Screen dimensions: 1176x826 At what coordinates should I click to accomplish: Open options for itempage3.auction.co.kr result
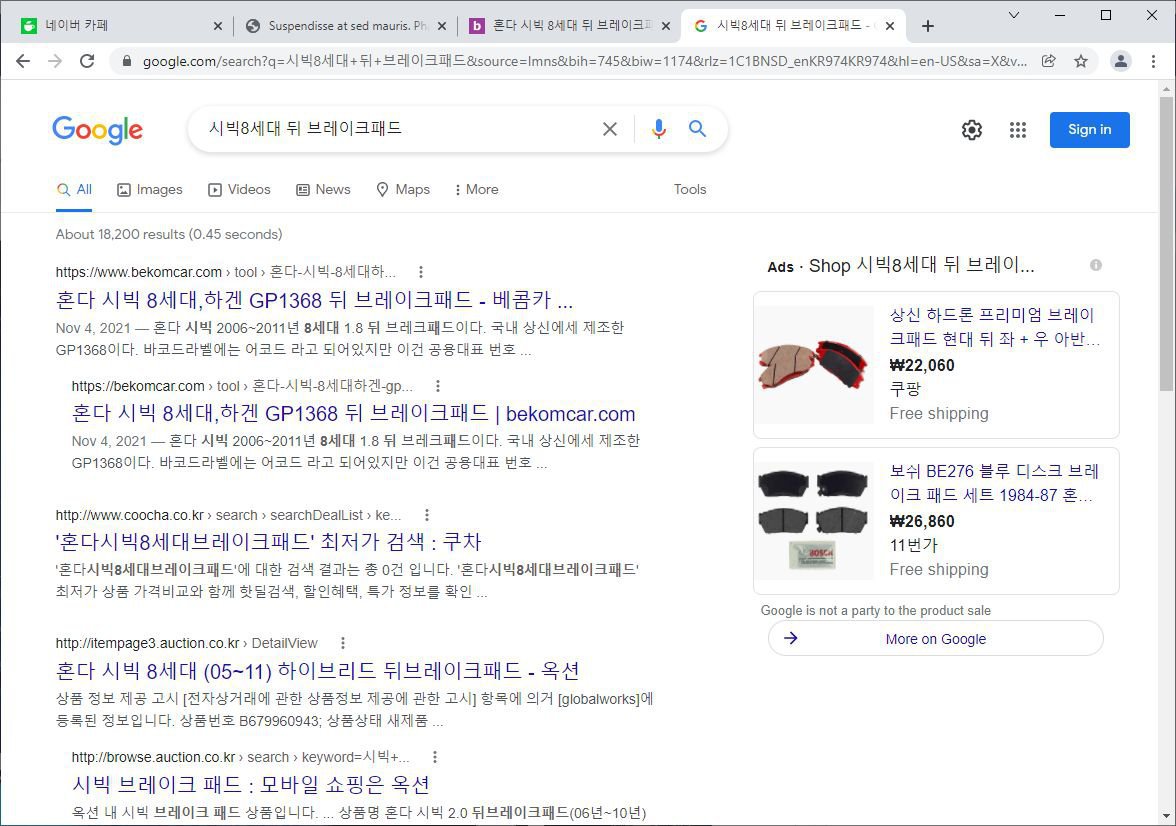[x=343, y=643]
